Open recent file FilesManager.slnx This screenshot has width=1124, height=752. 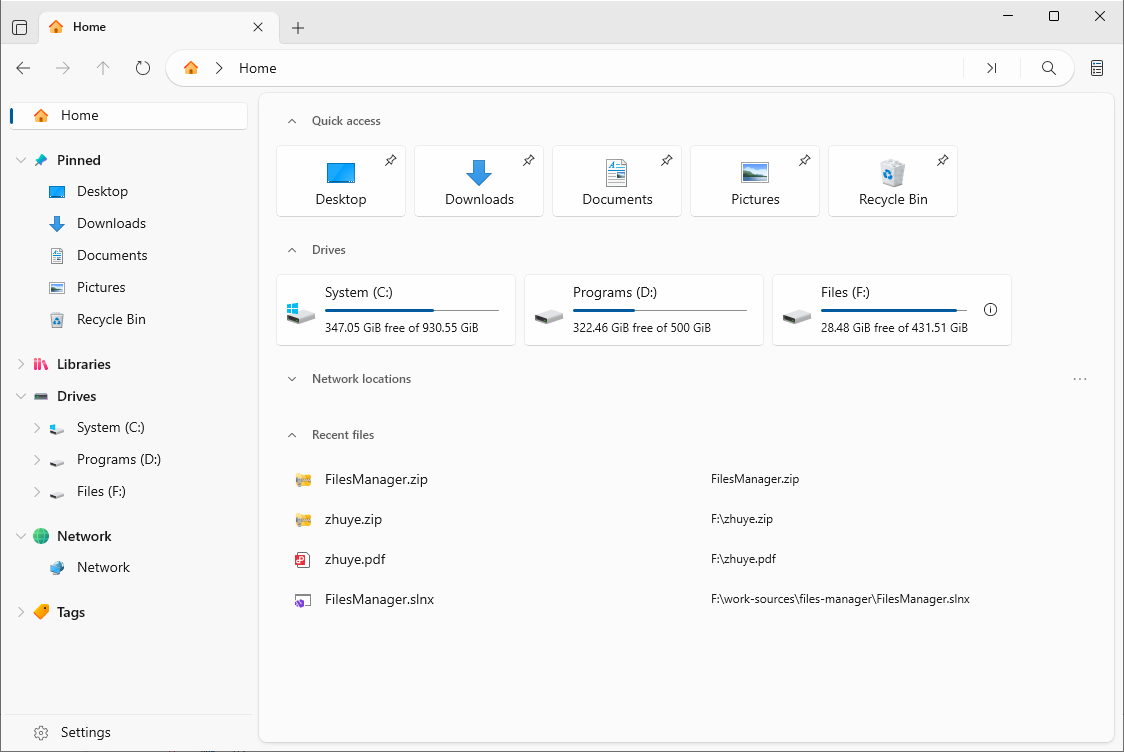[x=379, y=600]
